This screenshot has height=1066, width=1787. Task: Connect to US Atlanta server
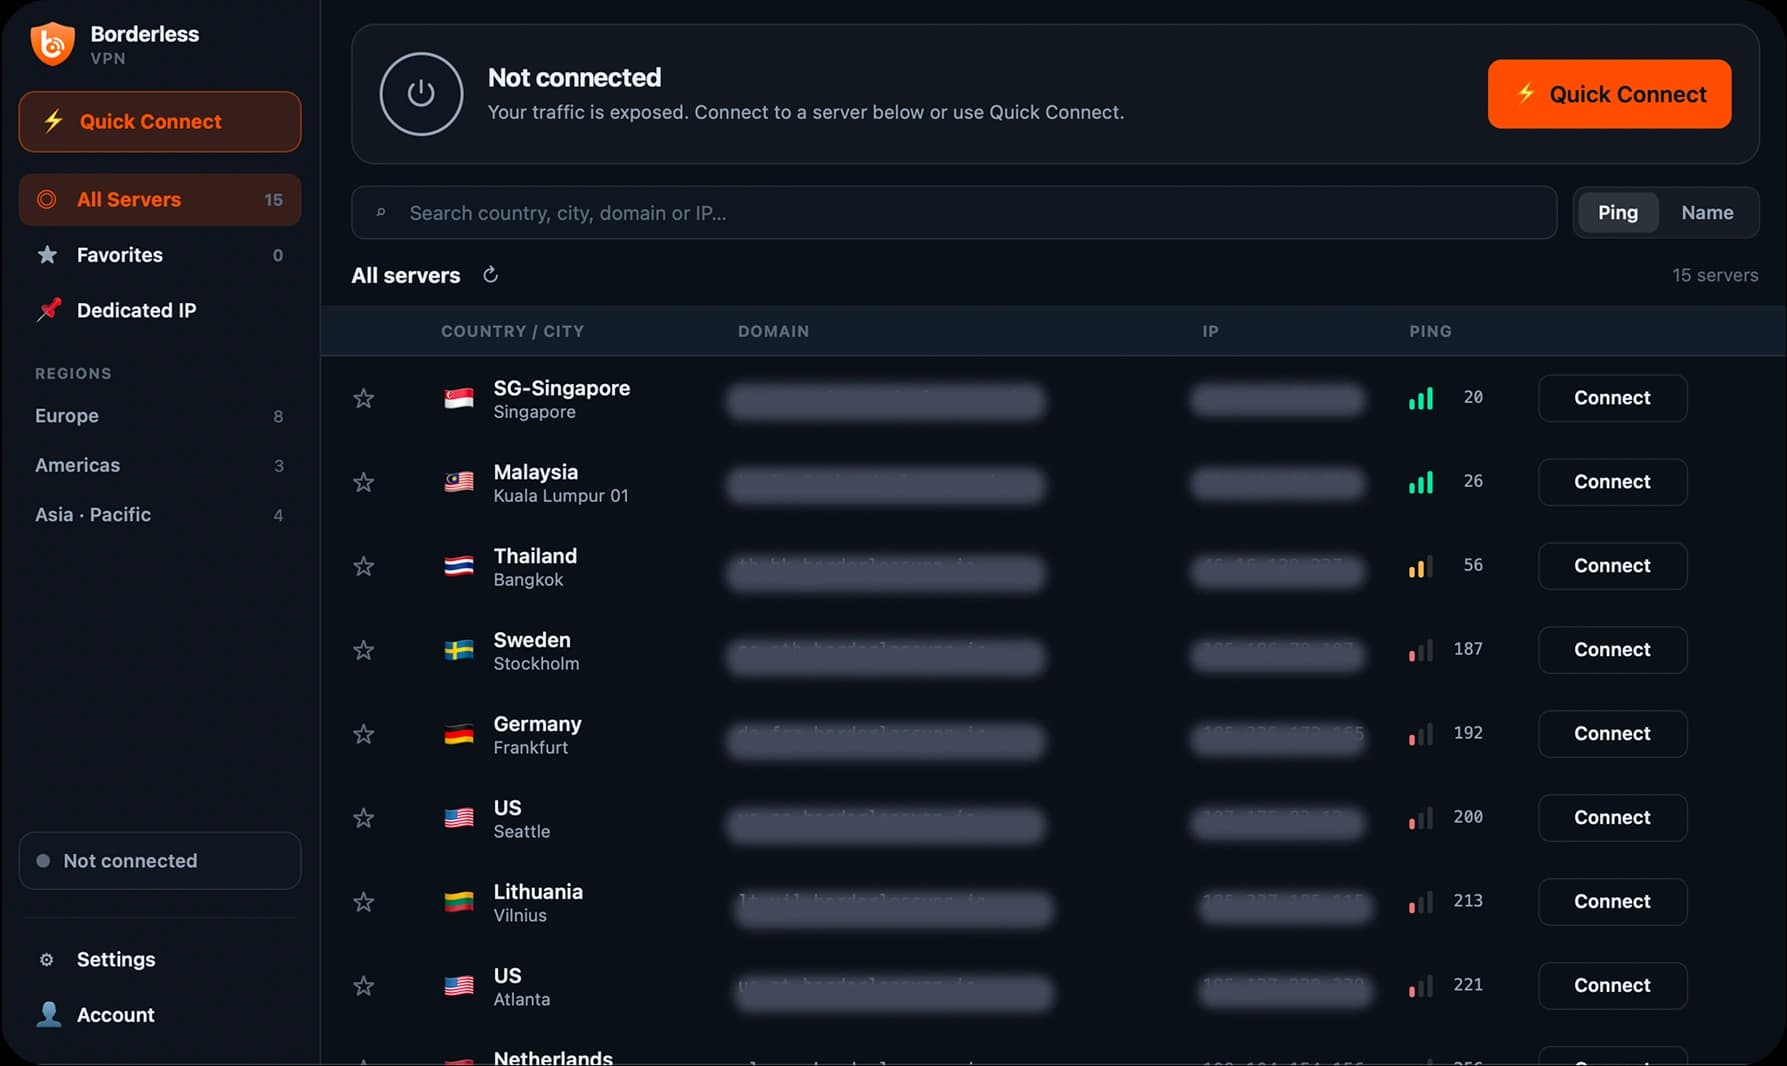pyautogui.click(x=1612, y=986)
